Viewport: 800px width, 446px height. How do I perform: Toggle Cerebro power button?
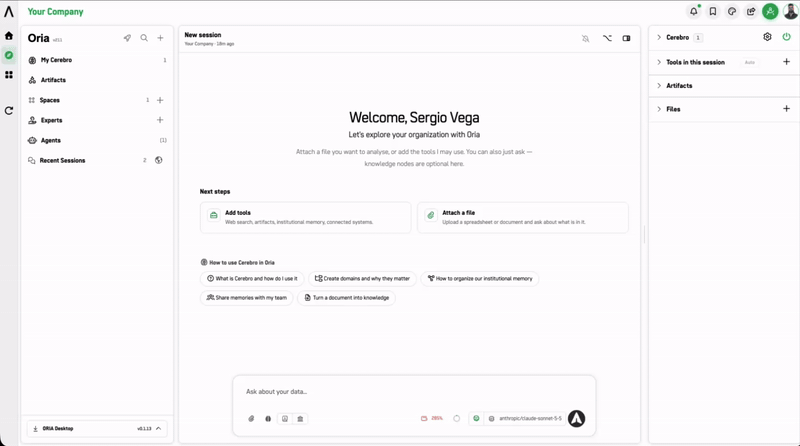786,37
